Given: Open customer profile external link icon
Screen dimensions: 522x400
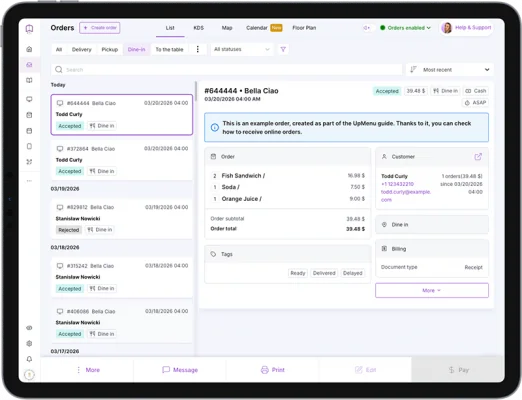Looking at the screenshot, I should point(478,156).
